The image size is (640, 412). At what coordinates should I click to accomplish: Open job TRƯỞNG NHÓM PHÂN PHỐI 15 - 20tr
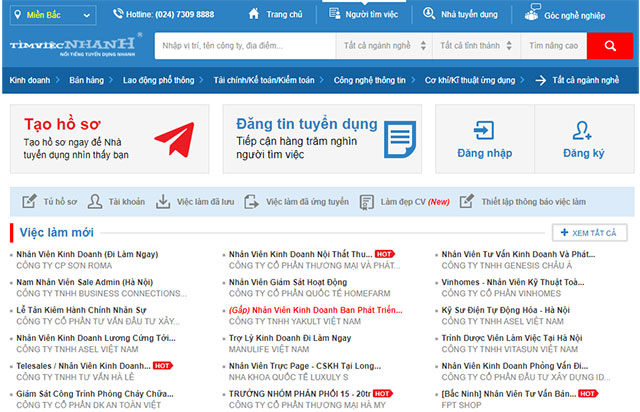[300, 394]
